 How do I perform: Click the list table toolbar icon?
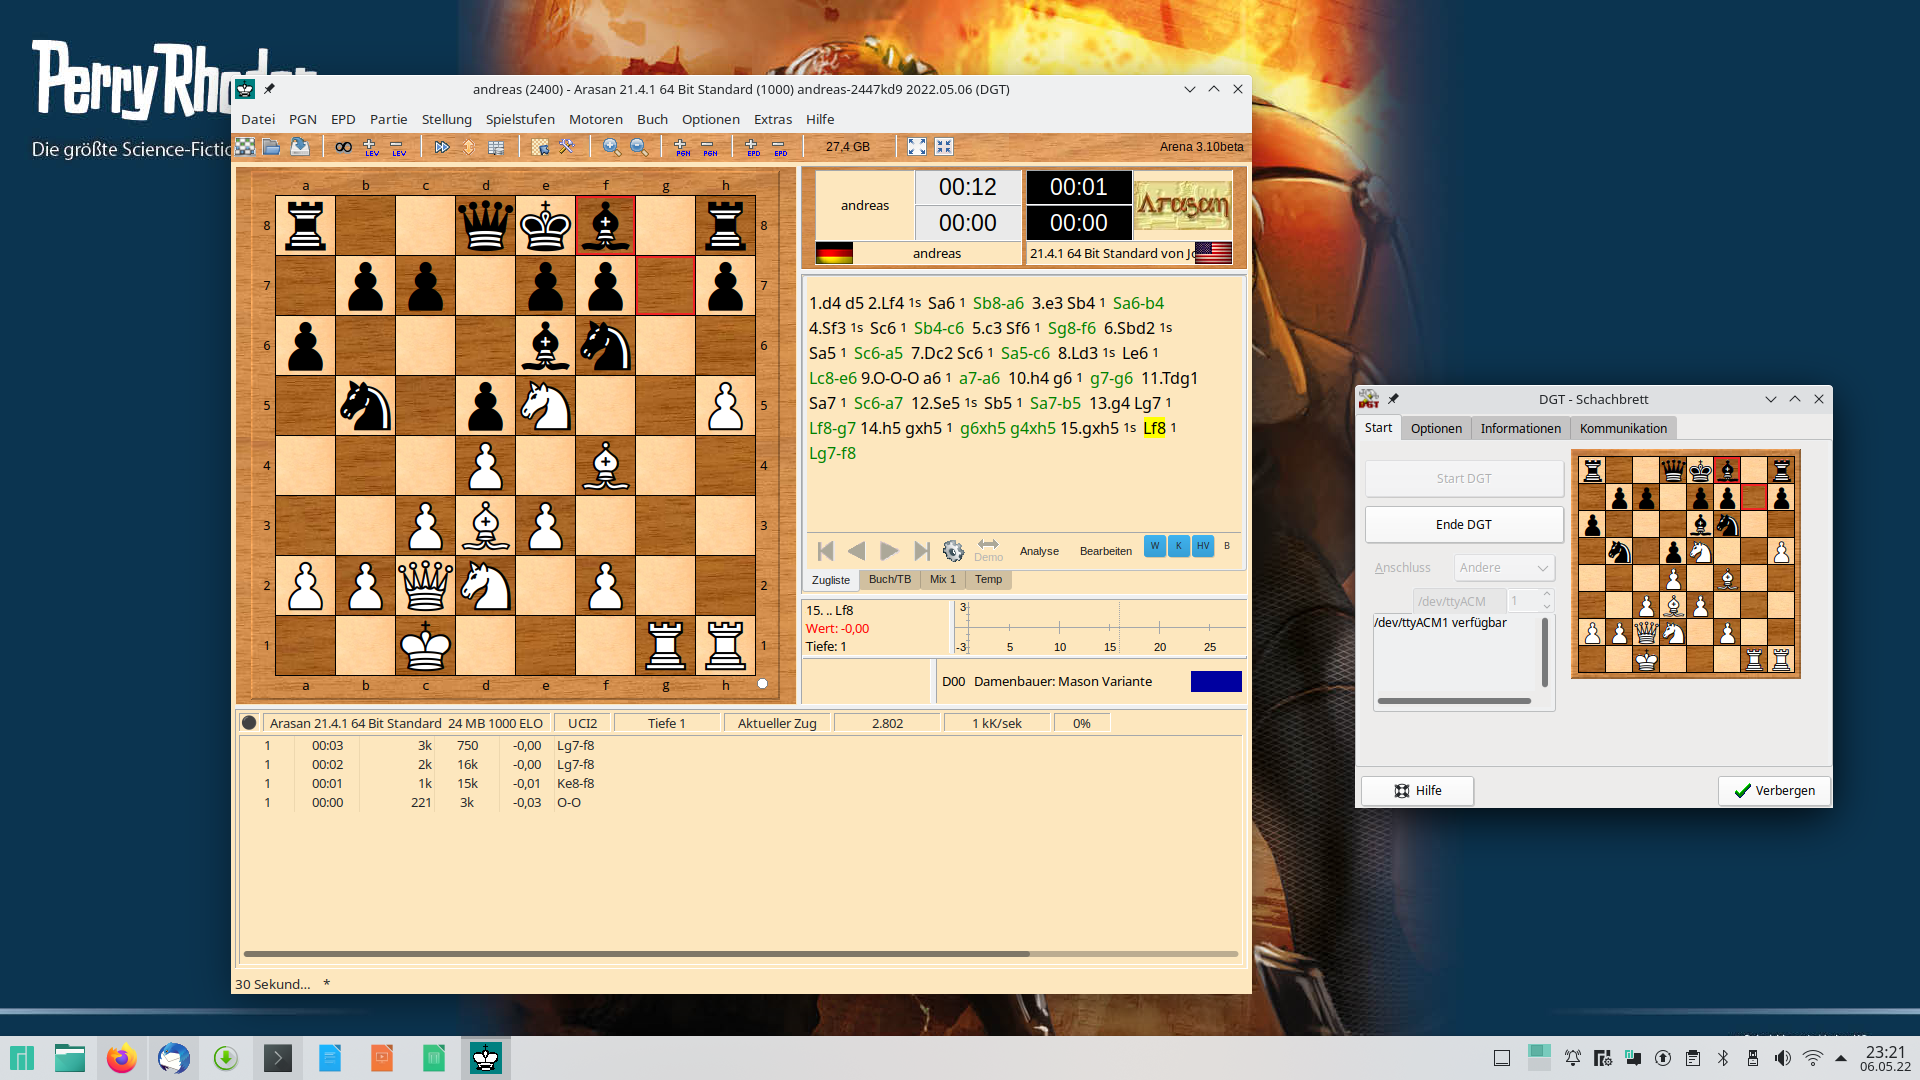496,147
